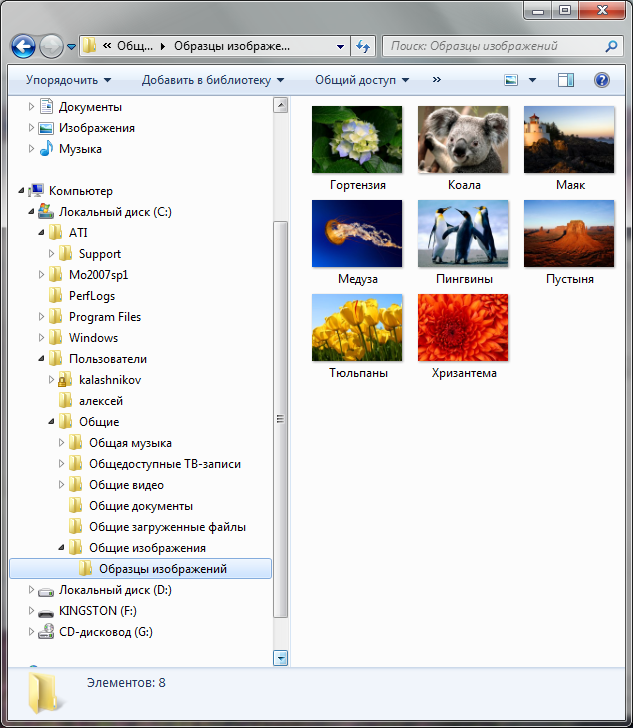
Task: Click the greyed Forward arrow button
Action: tap(51, 46)
